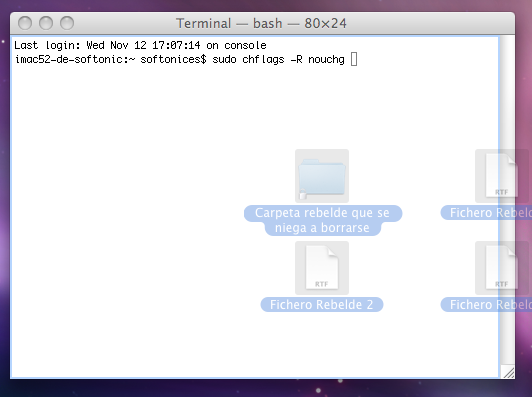
Task: Minimize the Terminal window with middle button
Action: tap(46, 23)
